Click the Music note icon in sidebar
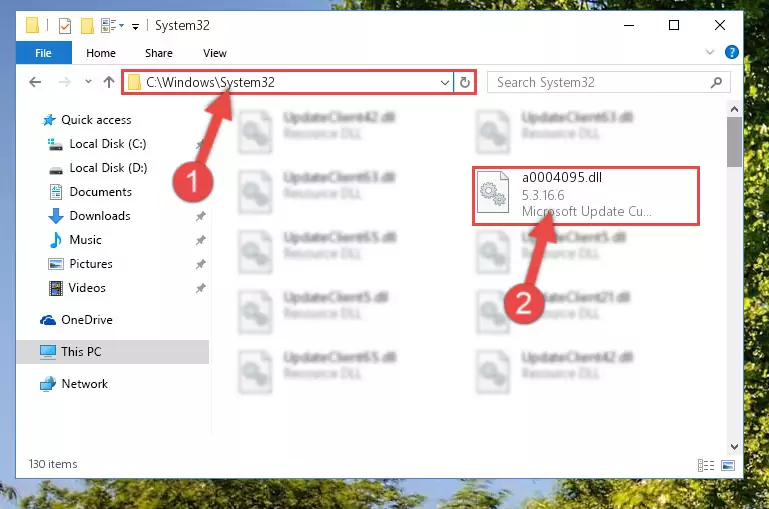 55,240
